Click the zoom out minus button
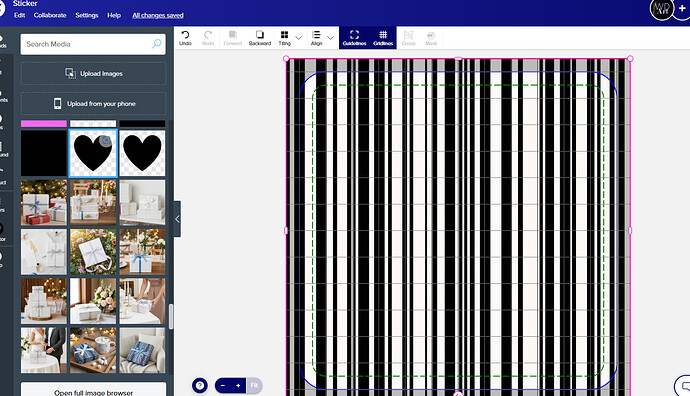The image size is (690, 396). click(223, 385)
